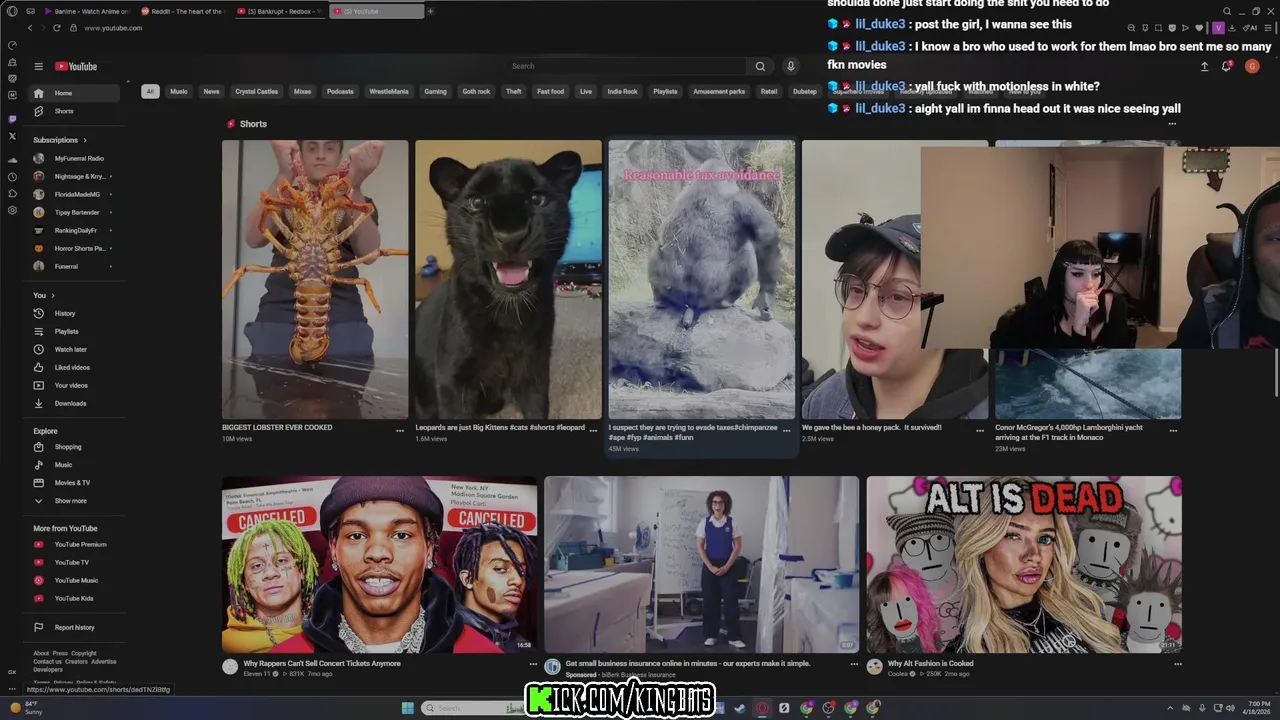Expand the You section
This screenshot has width=1280, height=720.
(x=44, y=295)
